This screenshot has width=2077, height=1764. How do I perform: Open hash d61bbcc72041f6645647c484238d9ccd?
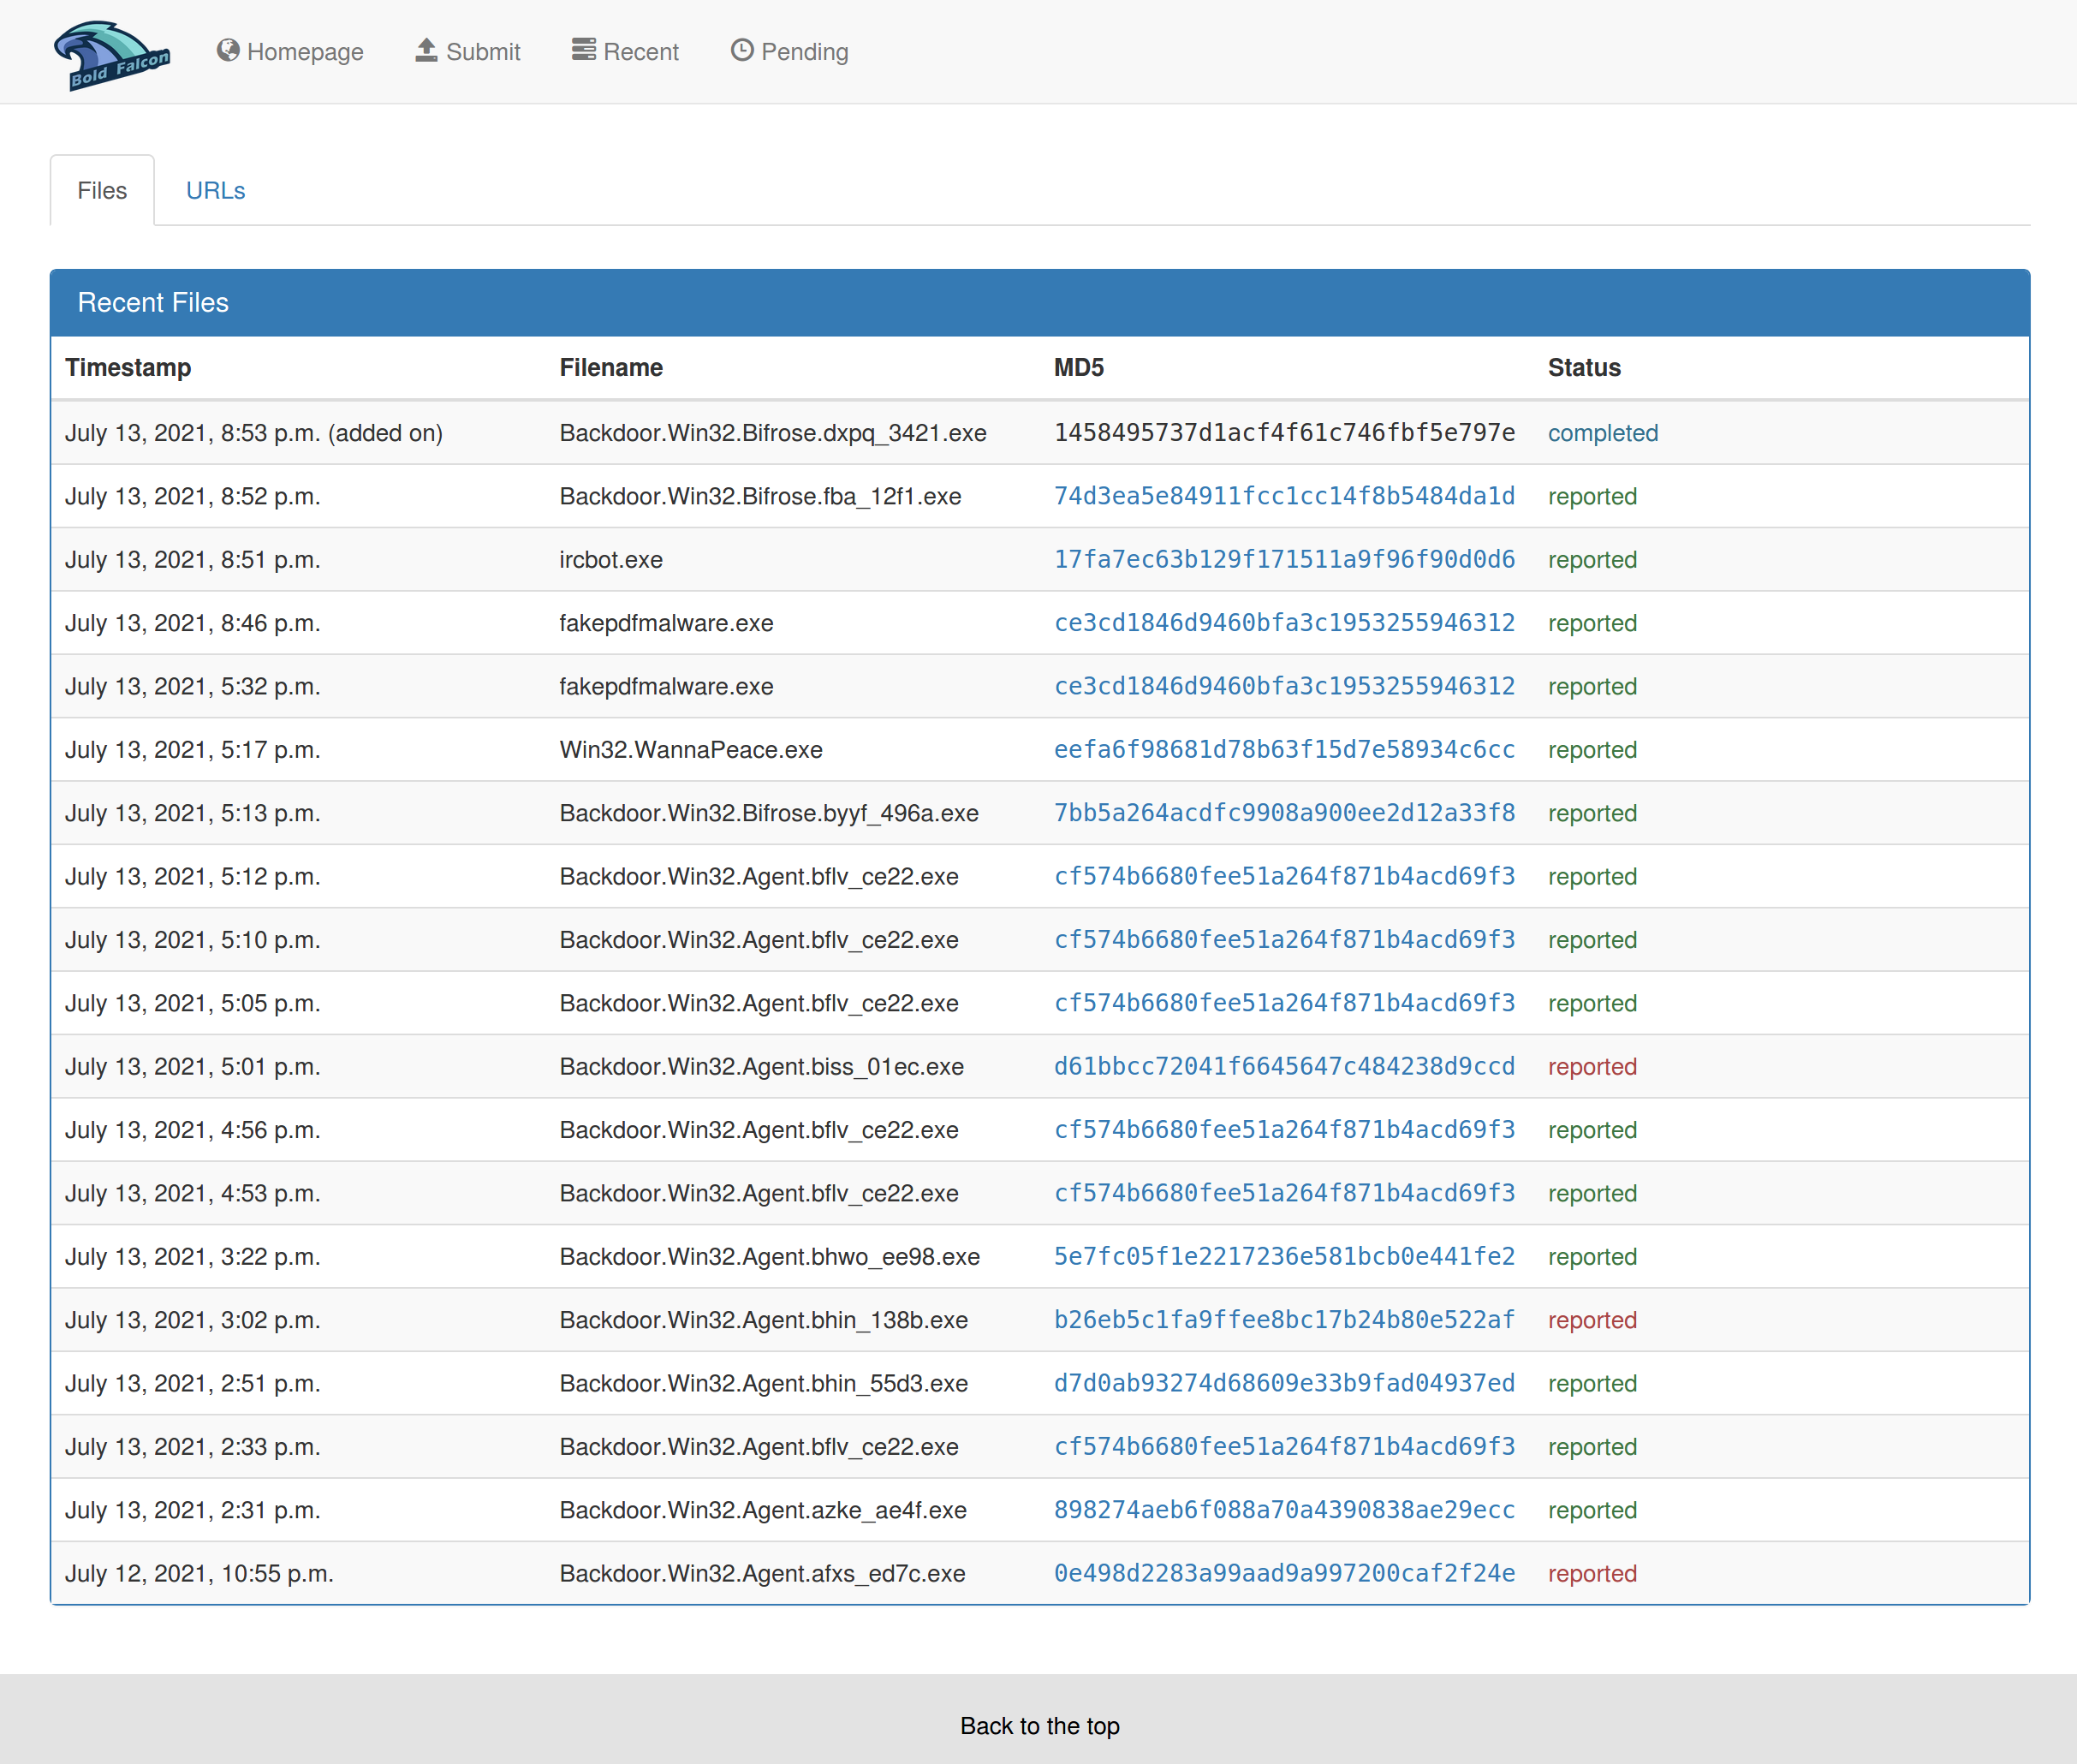pos(1283,1066)
